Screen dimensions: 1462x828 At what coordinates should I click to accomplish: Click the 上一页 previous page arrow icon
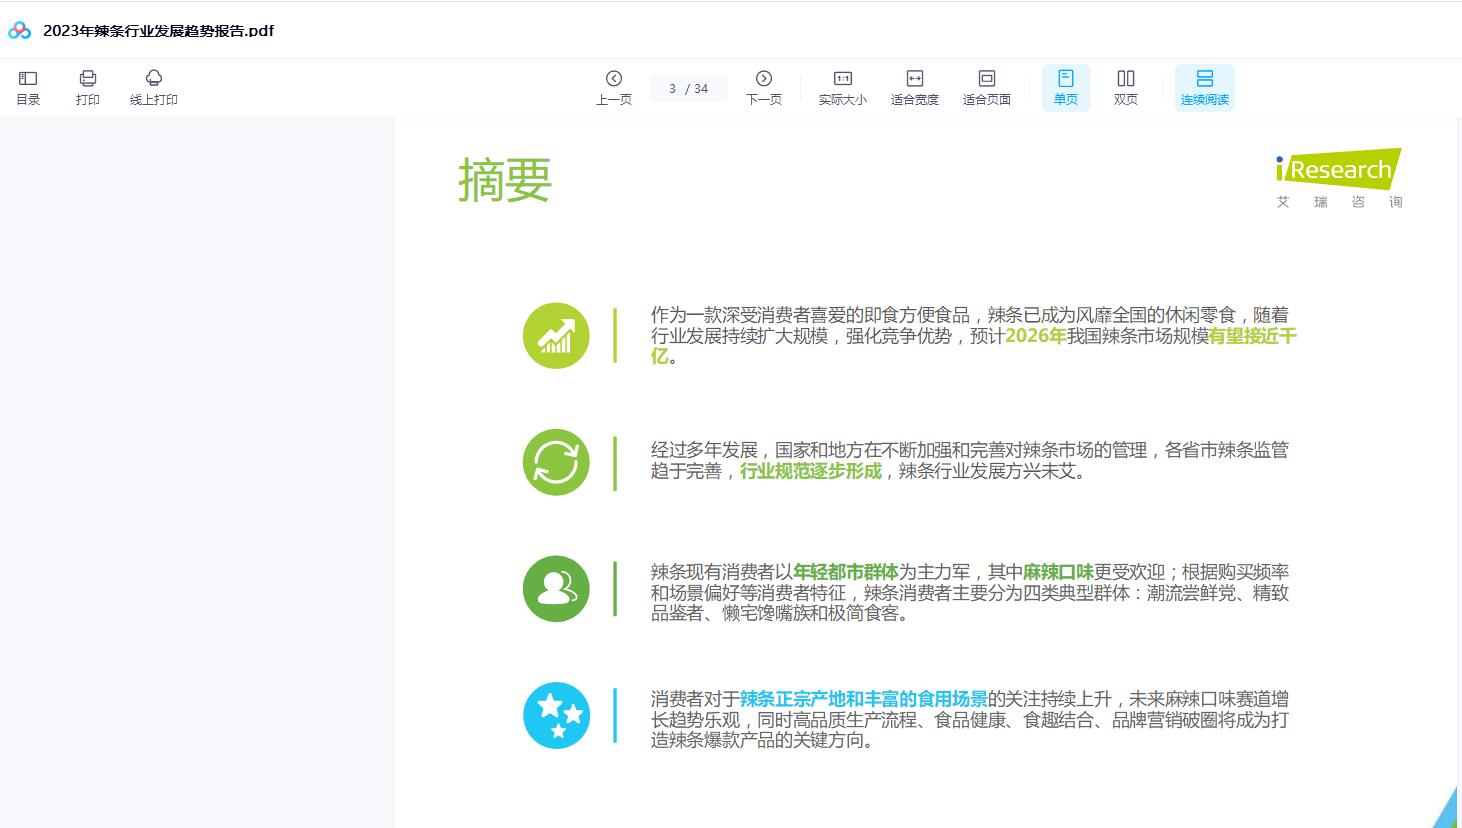pos(613,87)
